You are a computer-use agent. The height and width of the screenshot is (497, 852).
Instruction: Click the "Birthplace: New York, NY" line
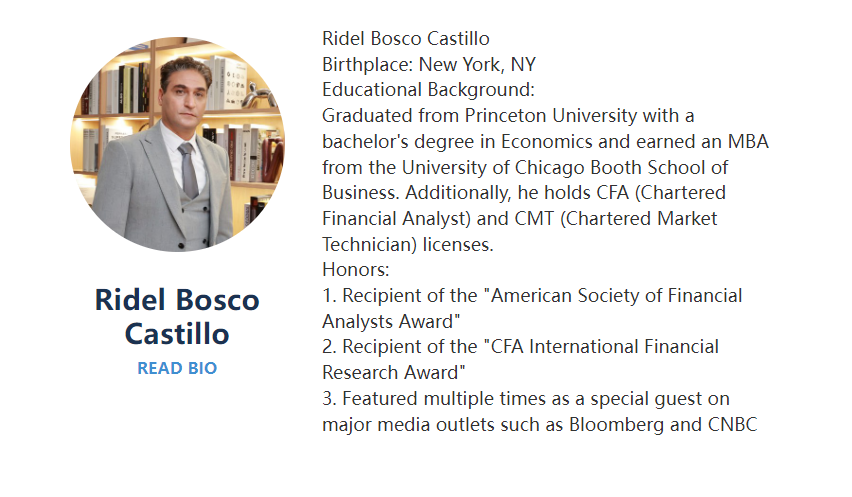[428, 65]
